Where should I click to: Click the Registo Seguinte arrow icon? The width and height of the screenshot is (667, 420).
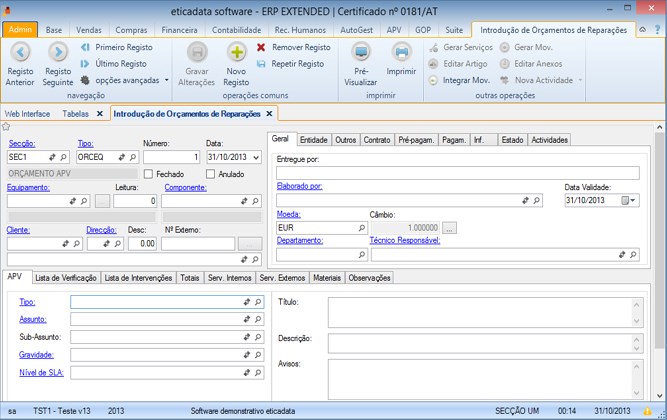point(58,52)
